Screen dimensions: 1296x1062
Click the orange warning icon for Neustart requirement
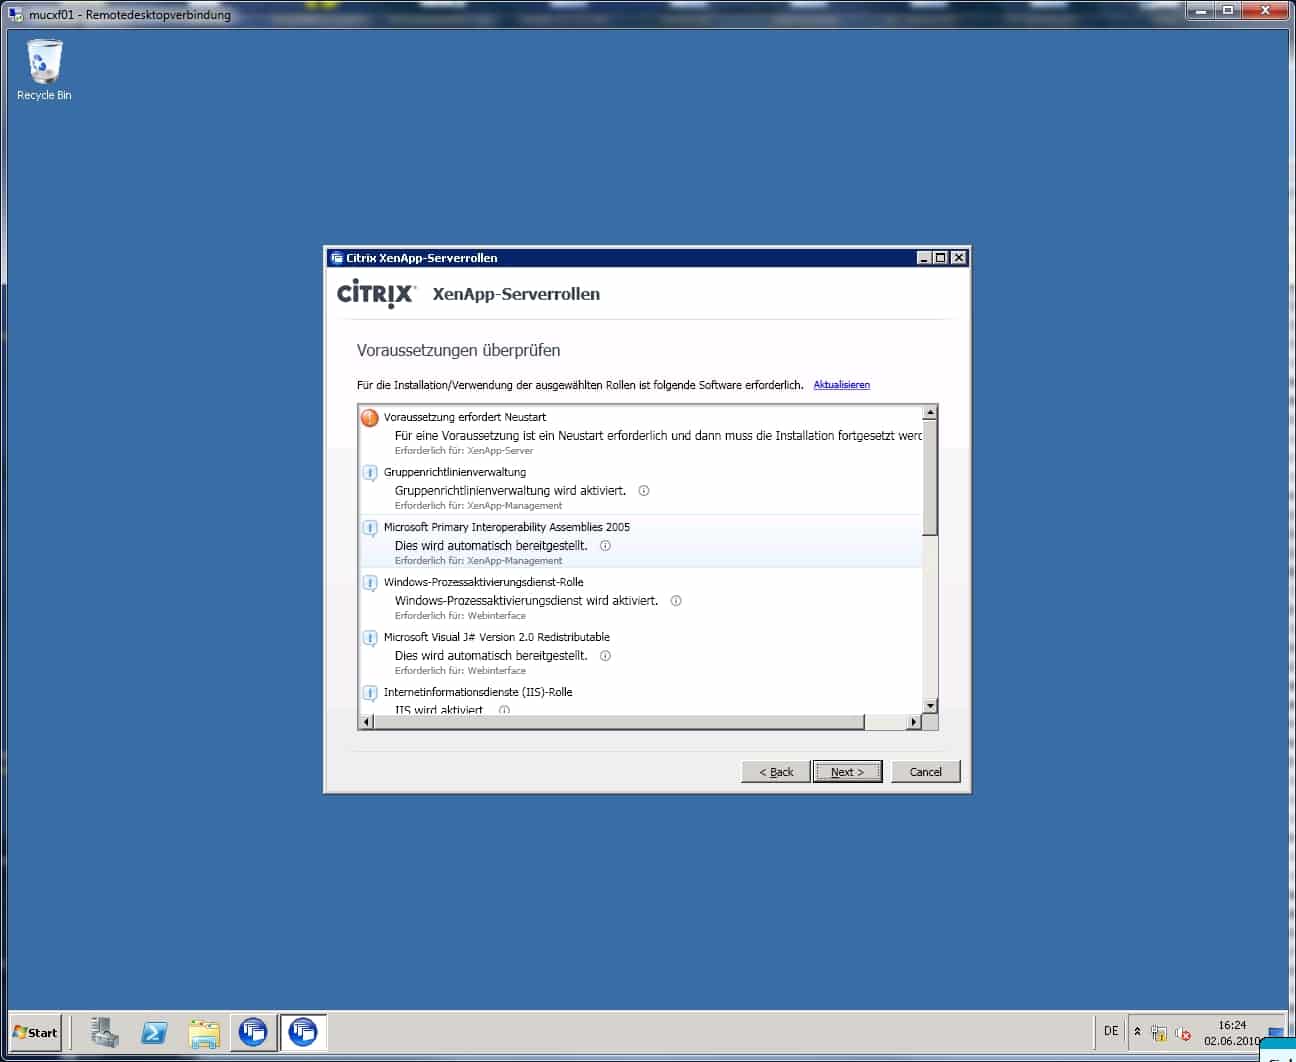click(x=370, y=418)
